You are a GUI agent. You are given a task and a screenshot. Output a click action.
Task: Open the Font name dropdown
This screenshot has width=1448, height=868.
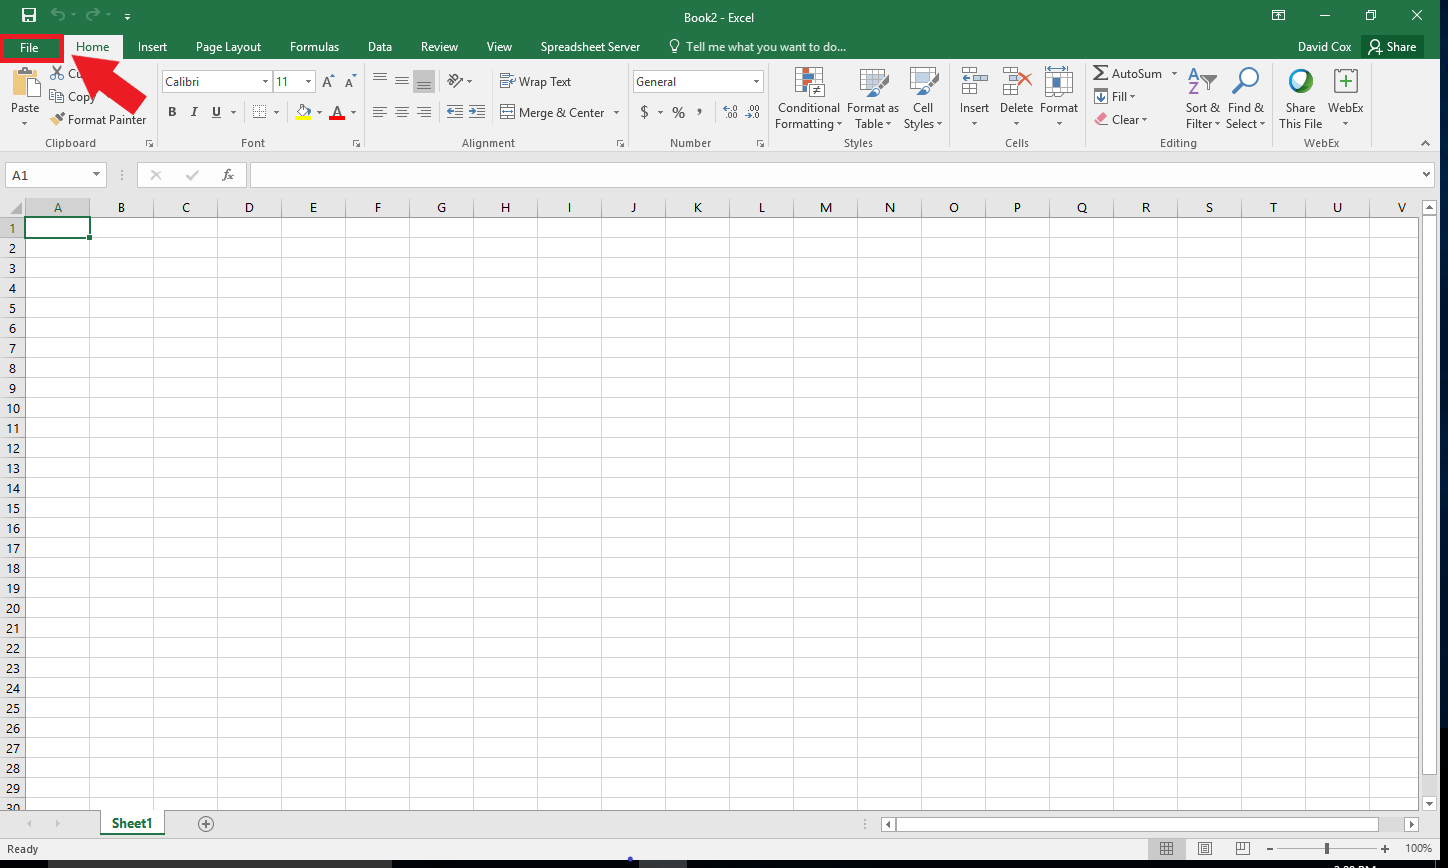(x=263, y=81)
